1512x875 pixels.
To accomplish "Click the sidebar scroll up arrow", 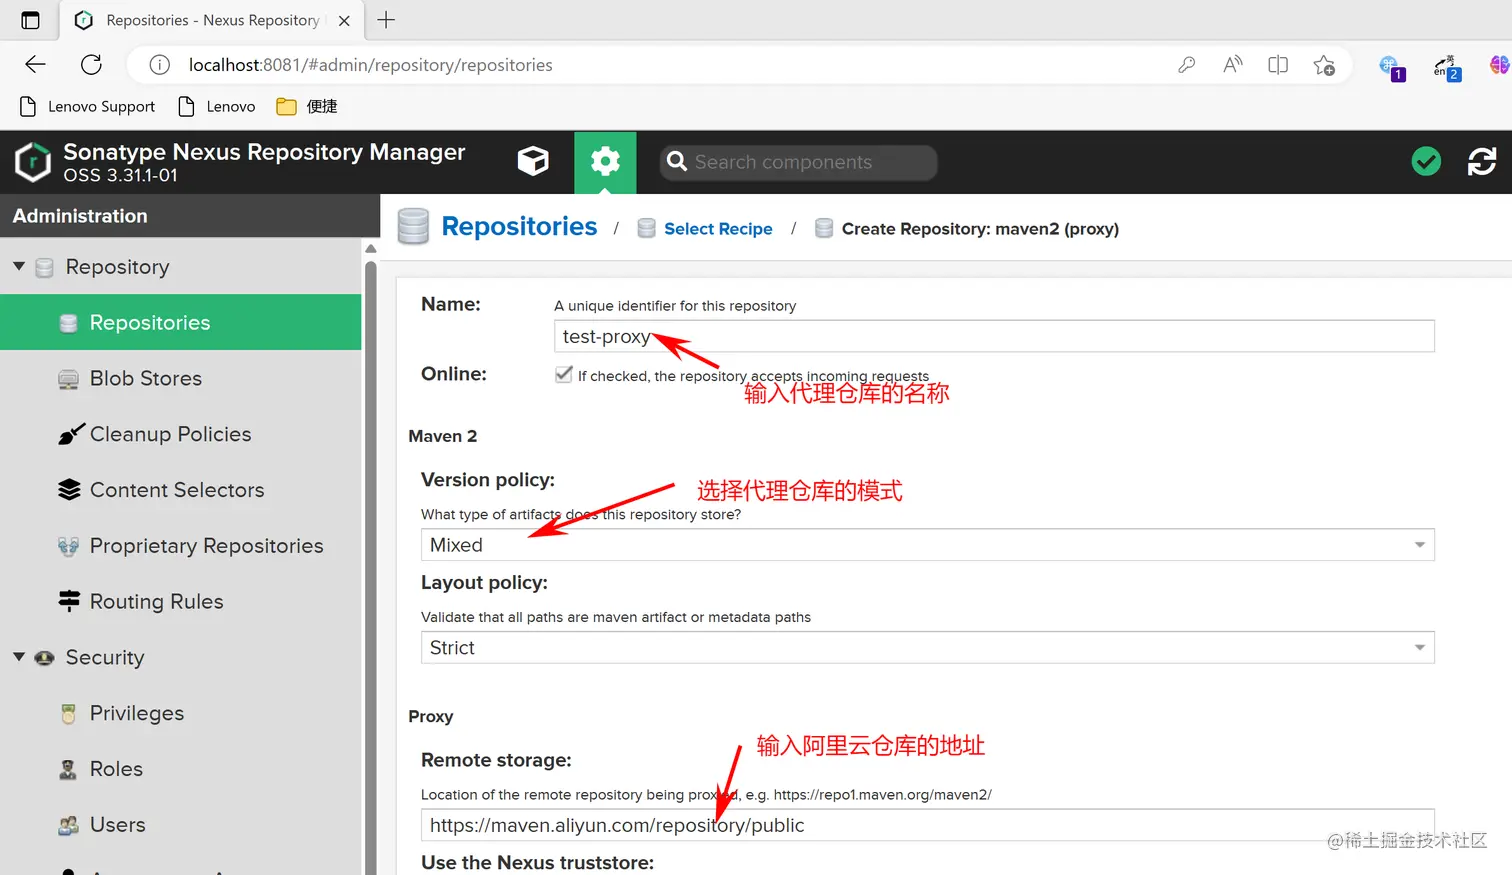I will click(x=371, y=248).
